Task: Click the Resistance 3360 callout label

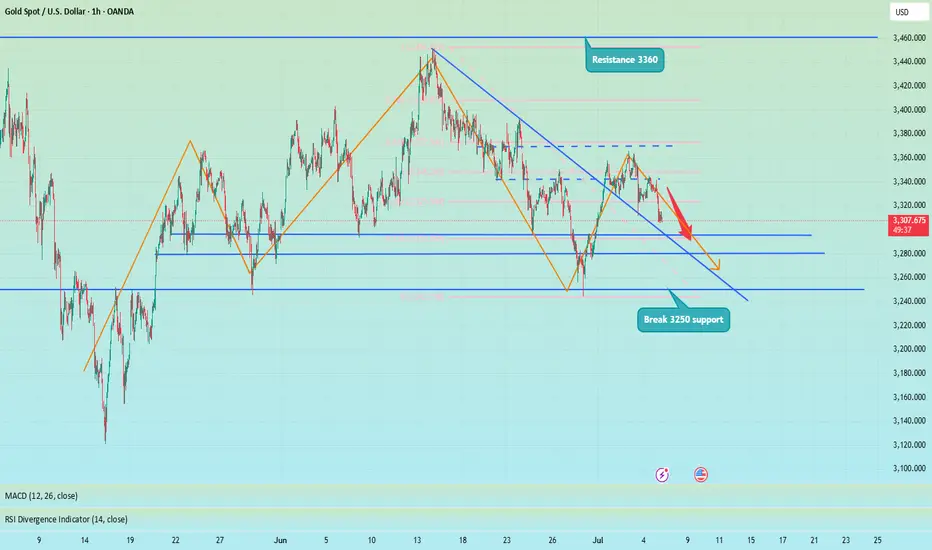Action: click(x=625, y=59)
